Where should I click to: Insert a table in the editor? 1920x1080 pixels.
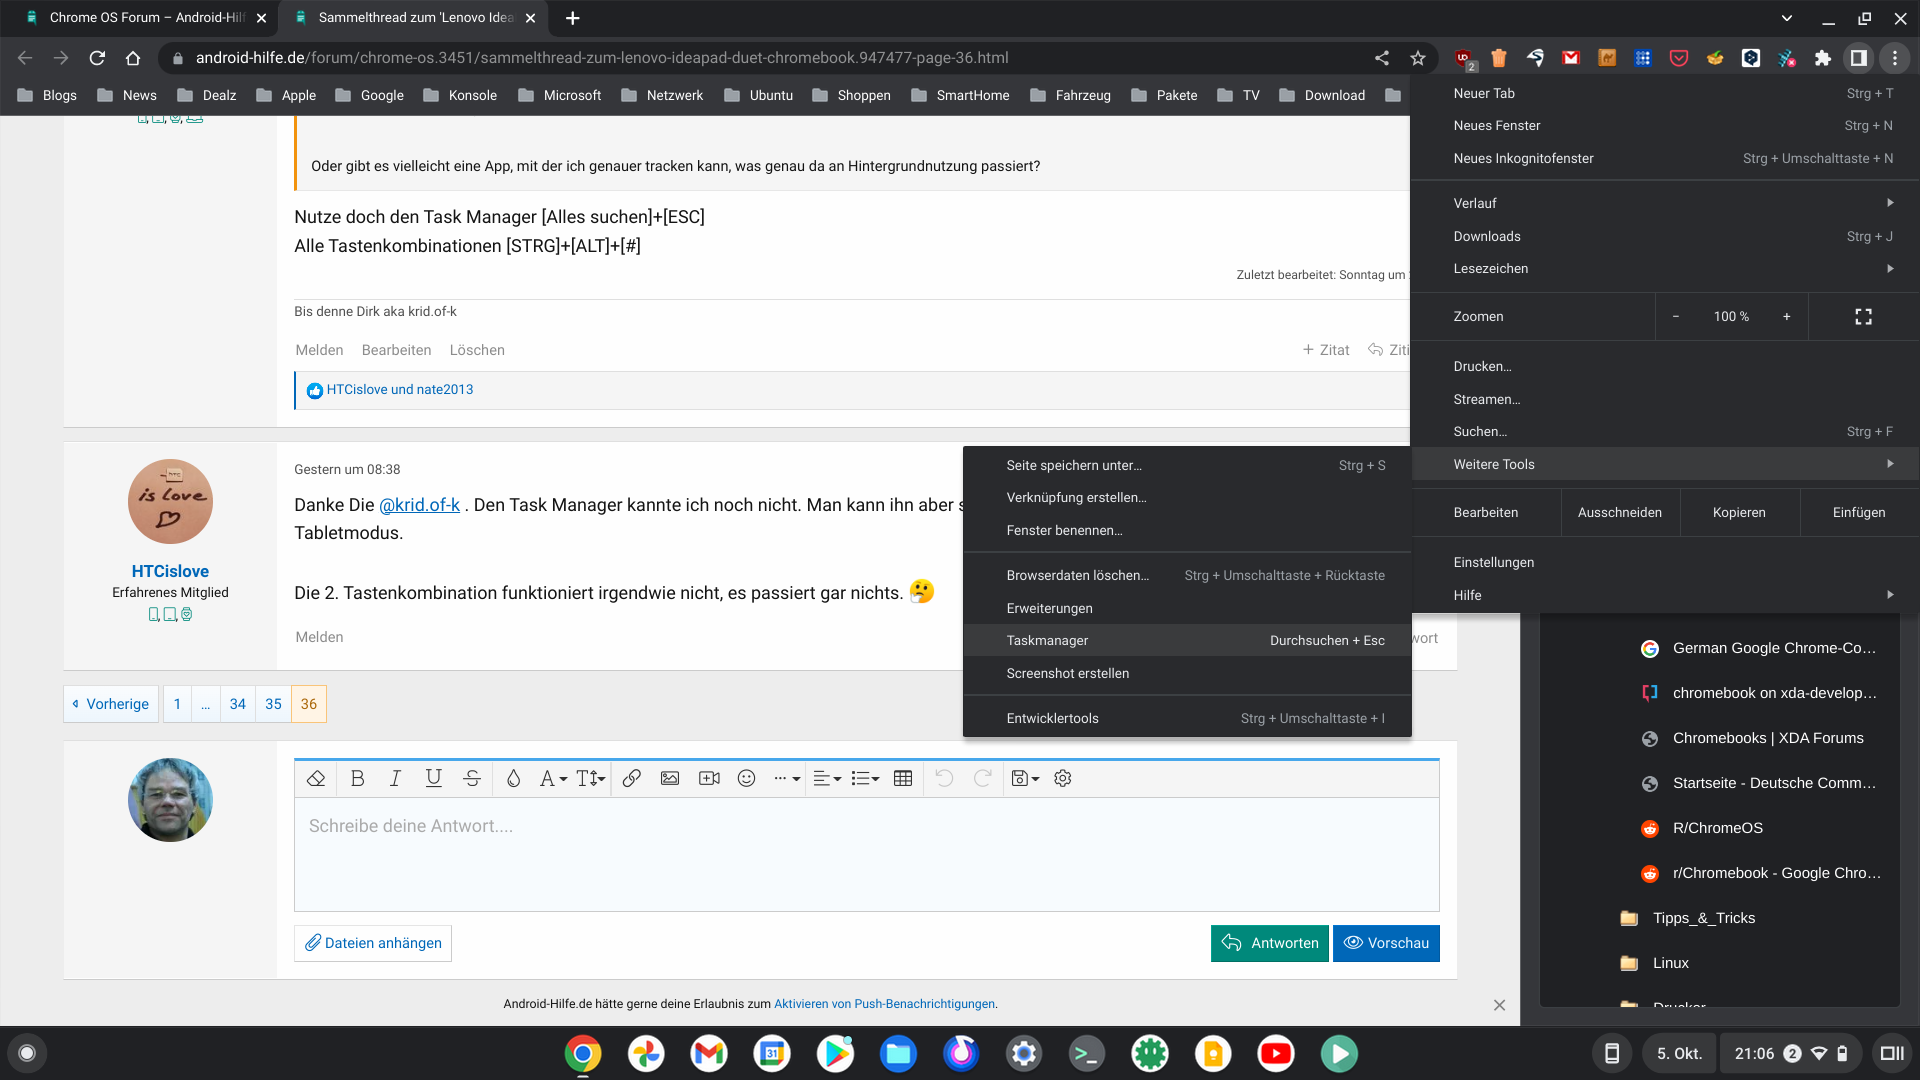pyautogui.click(x=903, y=779)
